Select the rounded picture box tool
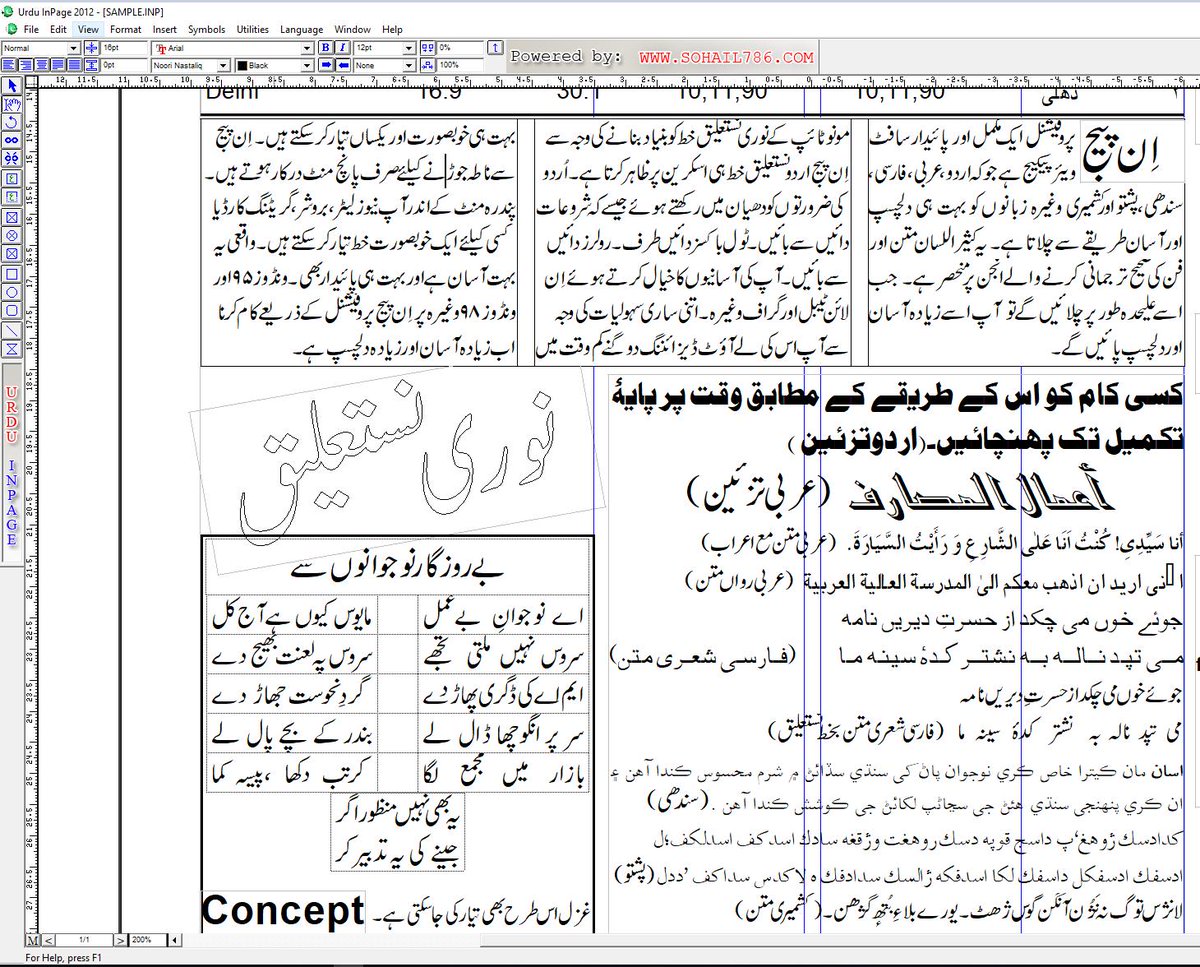 click(x=12, y=254)
